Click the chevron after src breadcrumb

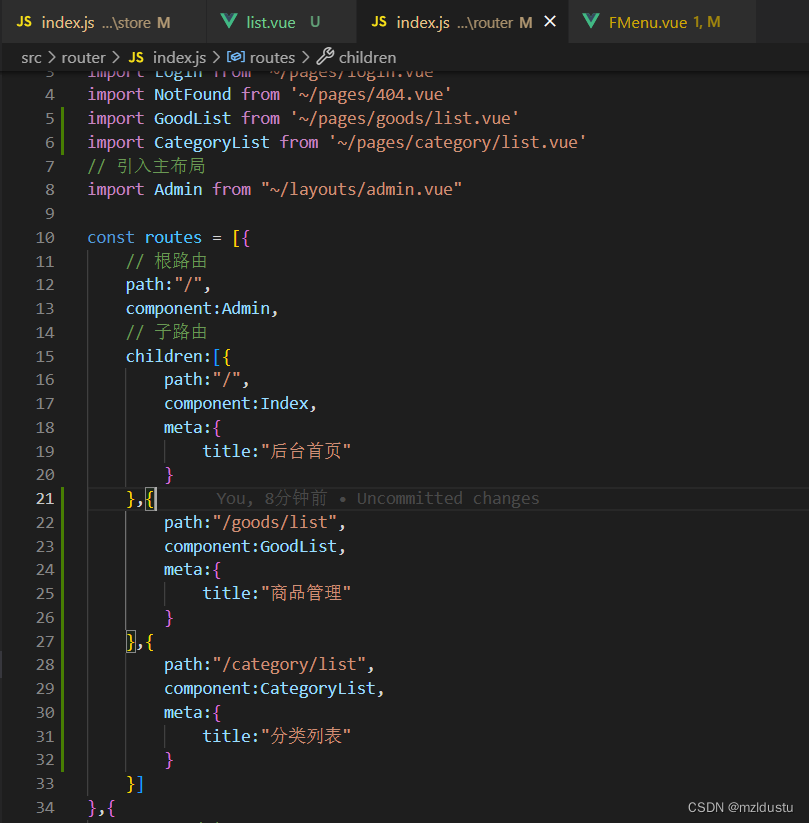(51, 58)
